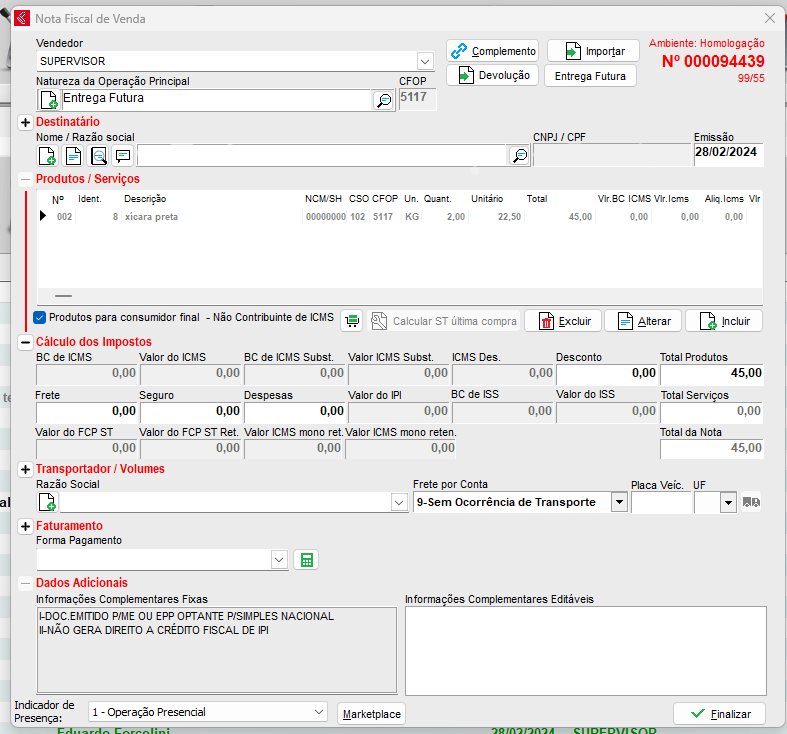This screenshot has width=787, height=734.
Task: Open the green calculator next to Forma Pagamento
Action: 307,560
